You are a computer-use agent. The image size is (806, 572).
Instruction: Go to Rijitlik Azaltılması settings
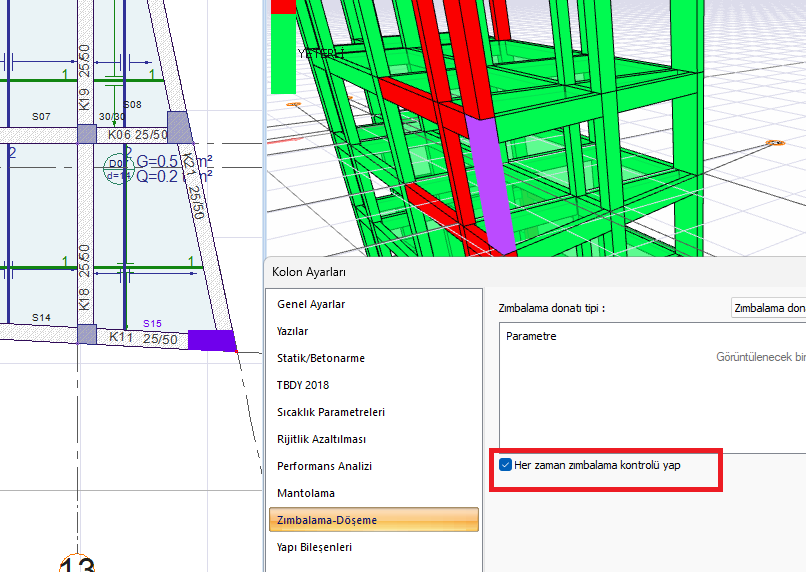click(321, 439)
